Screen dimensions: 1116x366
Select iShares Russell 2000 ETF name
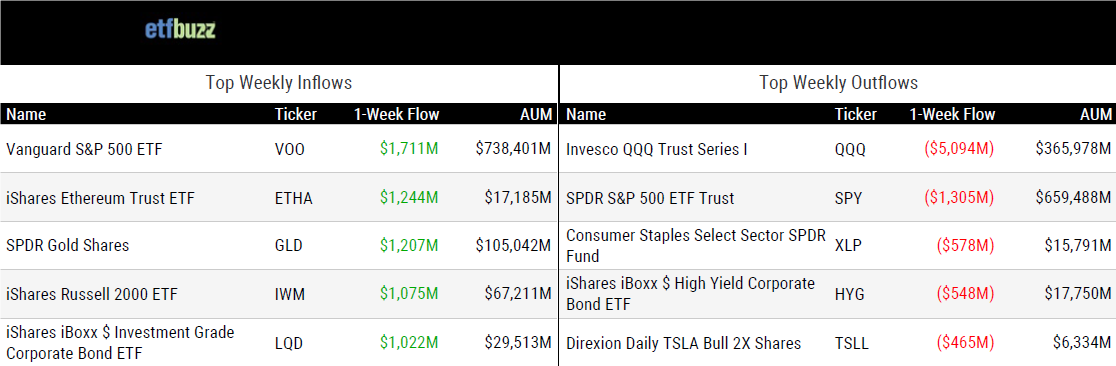pos(92,294)
